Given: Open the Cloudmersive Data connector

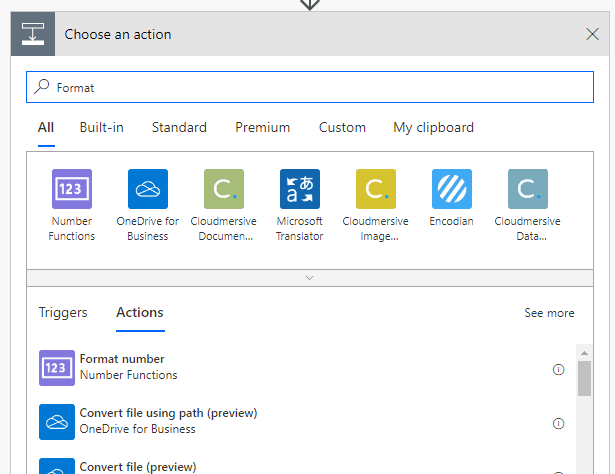Looking at the screenshot, I should 528,189.
